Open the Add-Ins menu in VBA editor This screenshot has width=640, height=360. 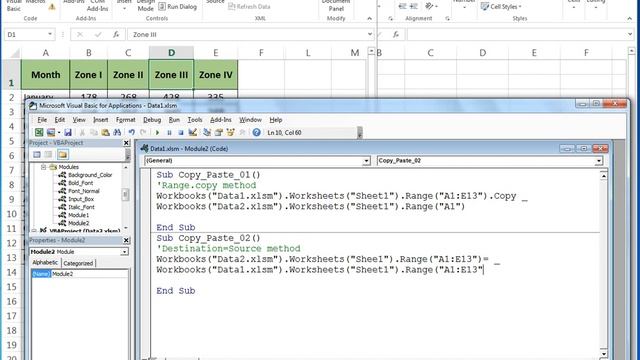tap(220, 120)
